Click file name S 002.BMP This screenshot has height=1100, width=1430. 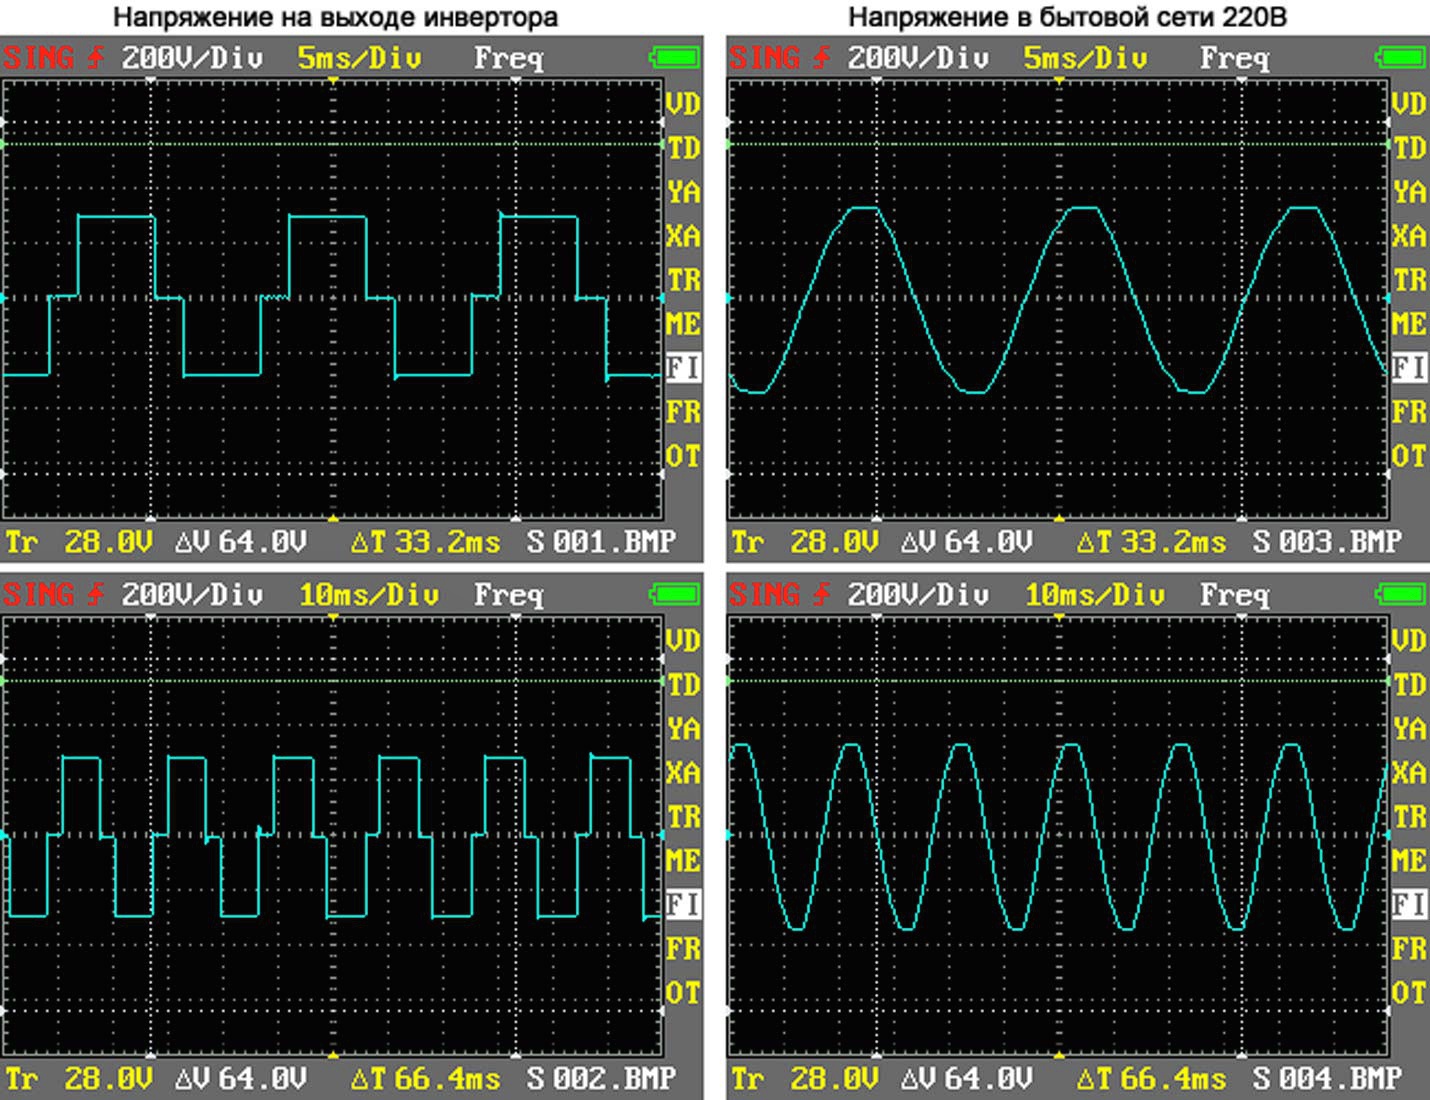point(602,1079)
